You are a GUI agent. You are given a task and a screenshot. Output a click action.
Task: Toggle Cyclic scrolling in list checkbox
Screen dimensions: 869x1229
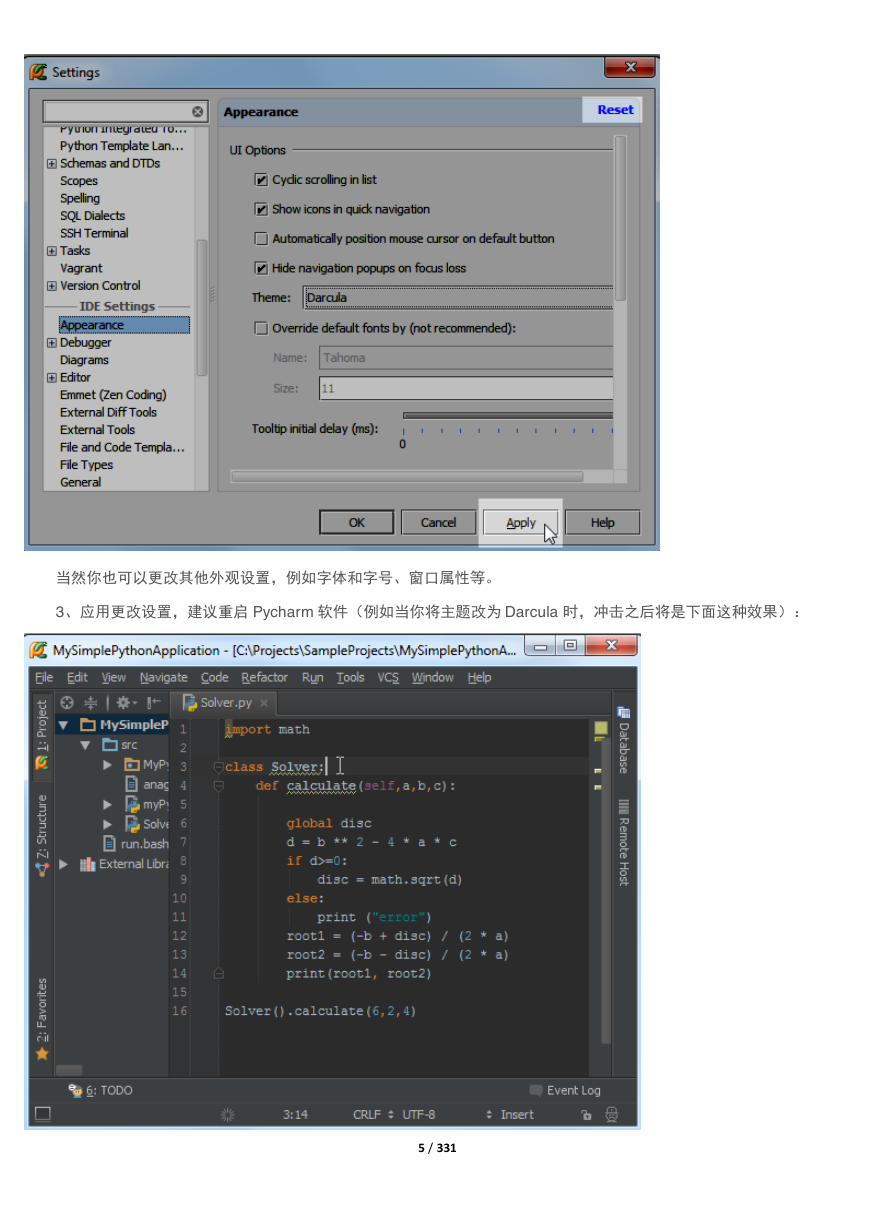[x=262, y=180]
